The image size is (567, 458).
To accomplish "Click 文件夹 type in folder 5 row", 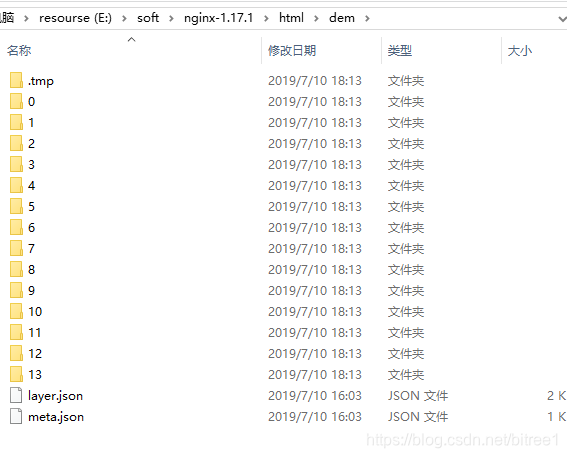I will point(406,206).
